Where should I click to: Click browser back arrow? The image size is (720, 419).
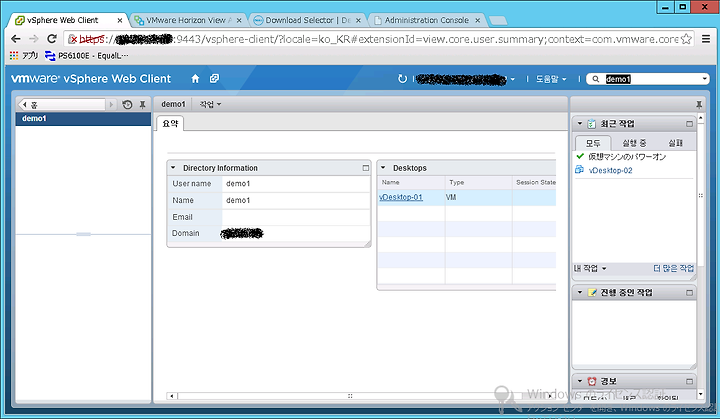[x=16, y=39]
